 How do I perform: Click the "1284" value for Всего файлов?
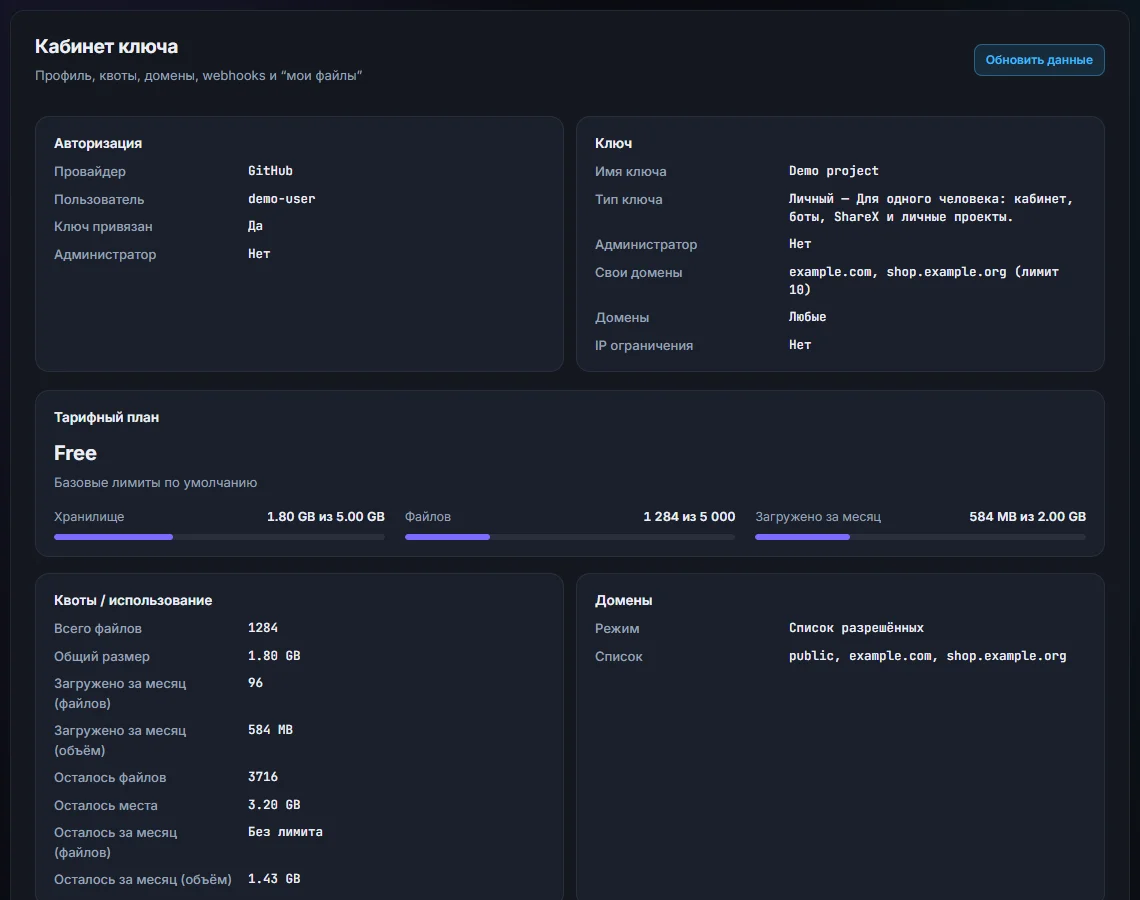[x=262, y=628]
